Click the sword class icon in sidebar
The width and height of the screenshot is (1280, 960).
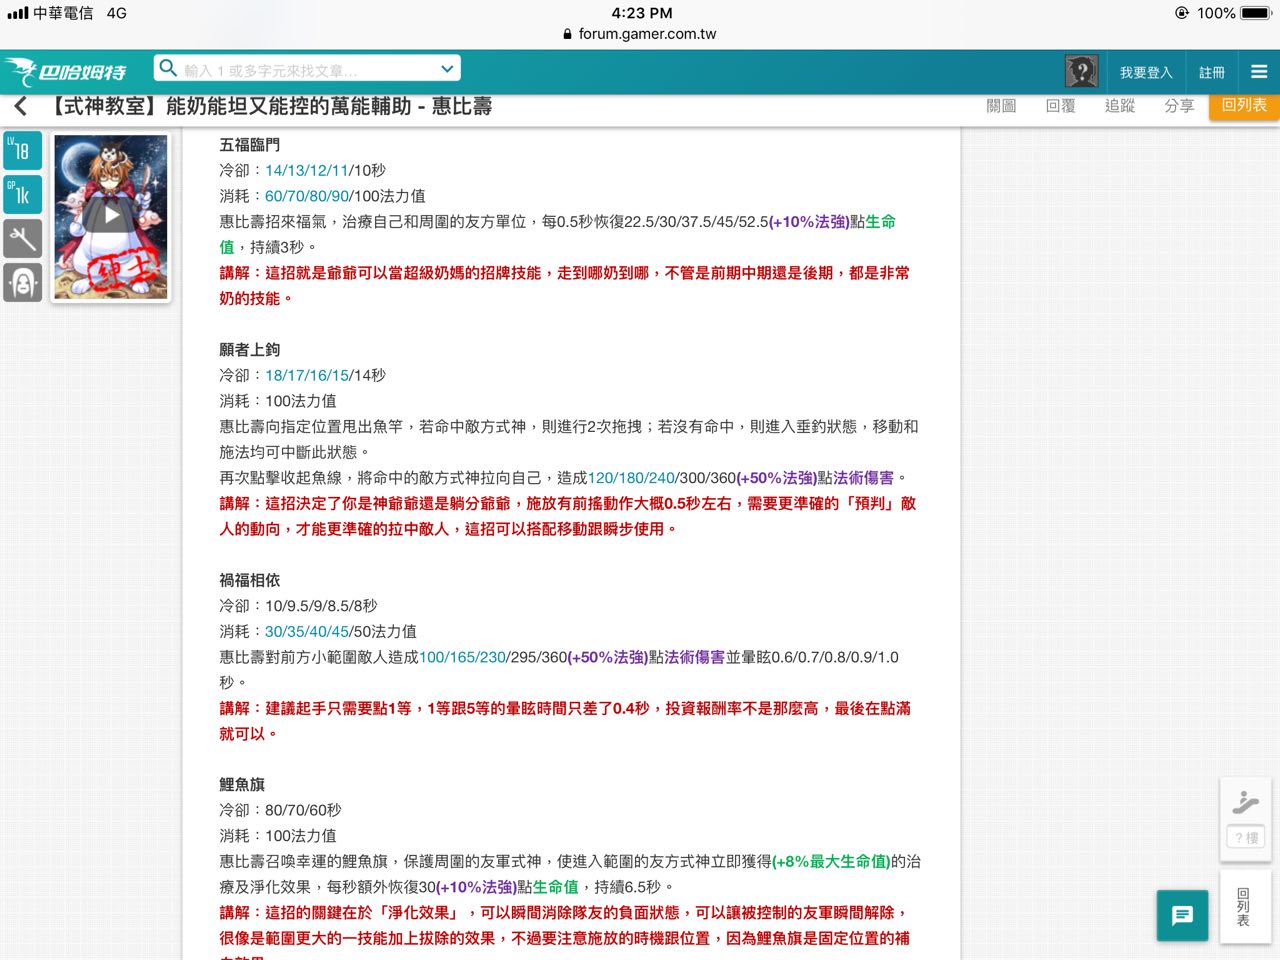coord(23,239)
